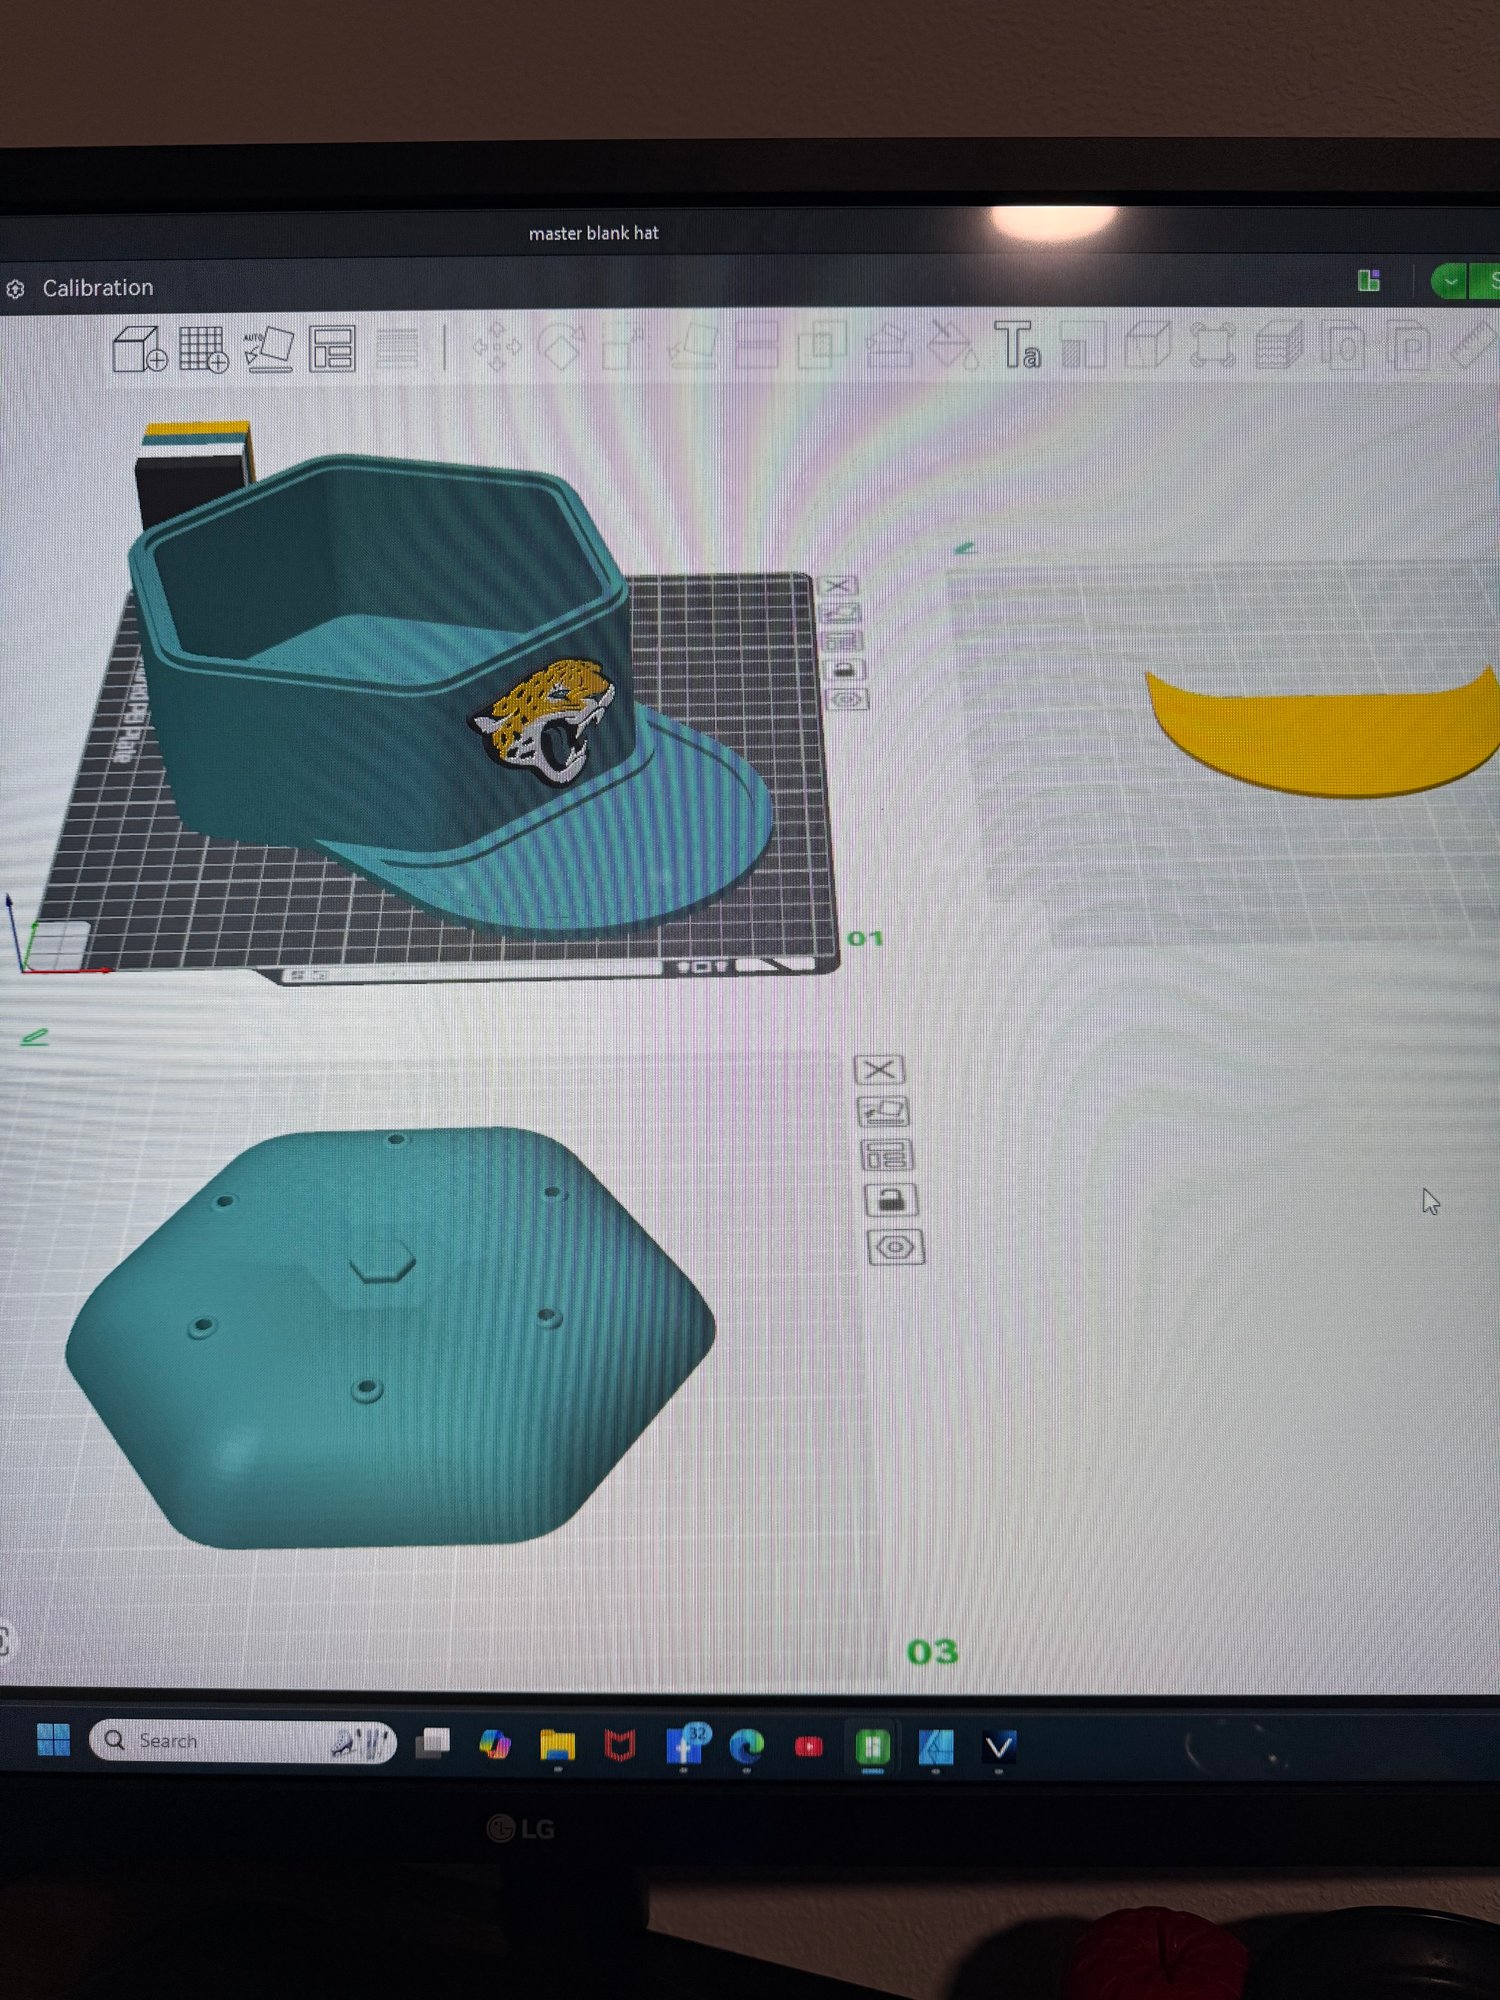Image resolution: width=1500 pixels, height=2000 pixels.
Task: Open the Color Painting bucket tool
Action: 952,345
